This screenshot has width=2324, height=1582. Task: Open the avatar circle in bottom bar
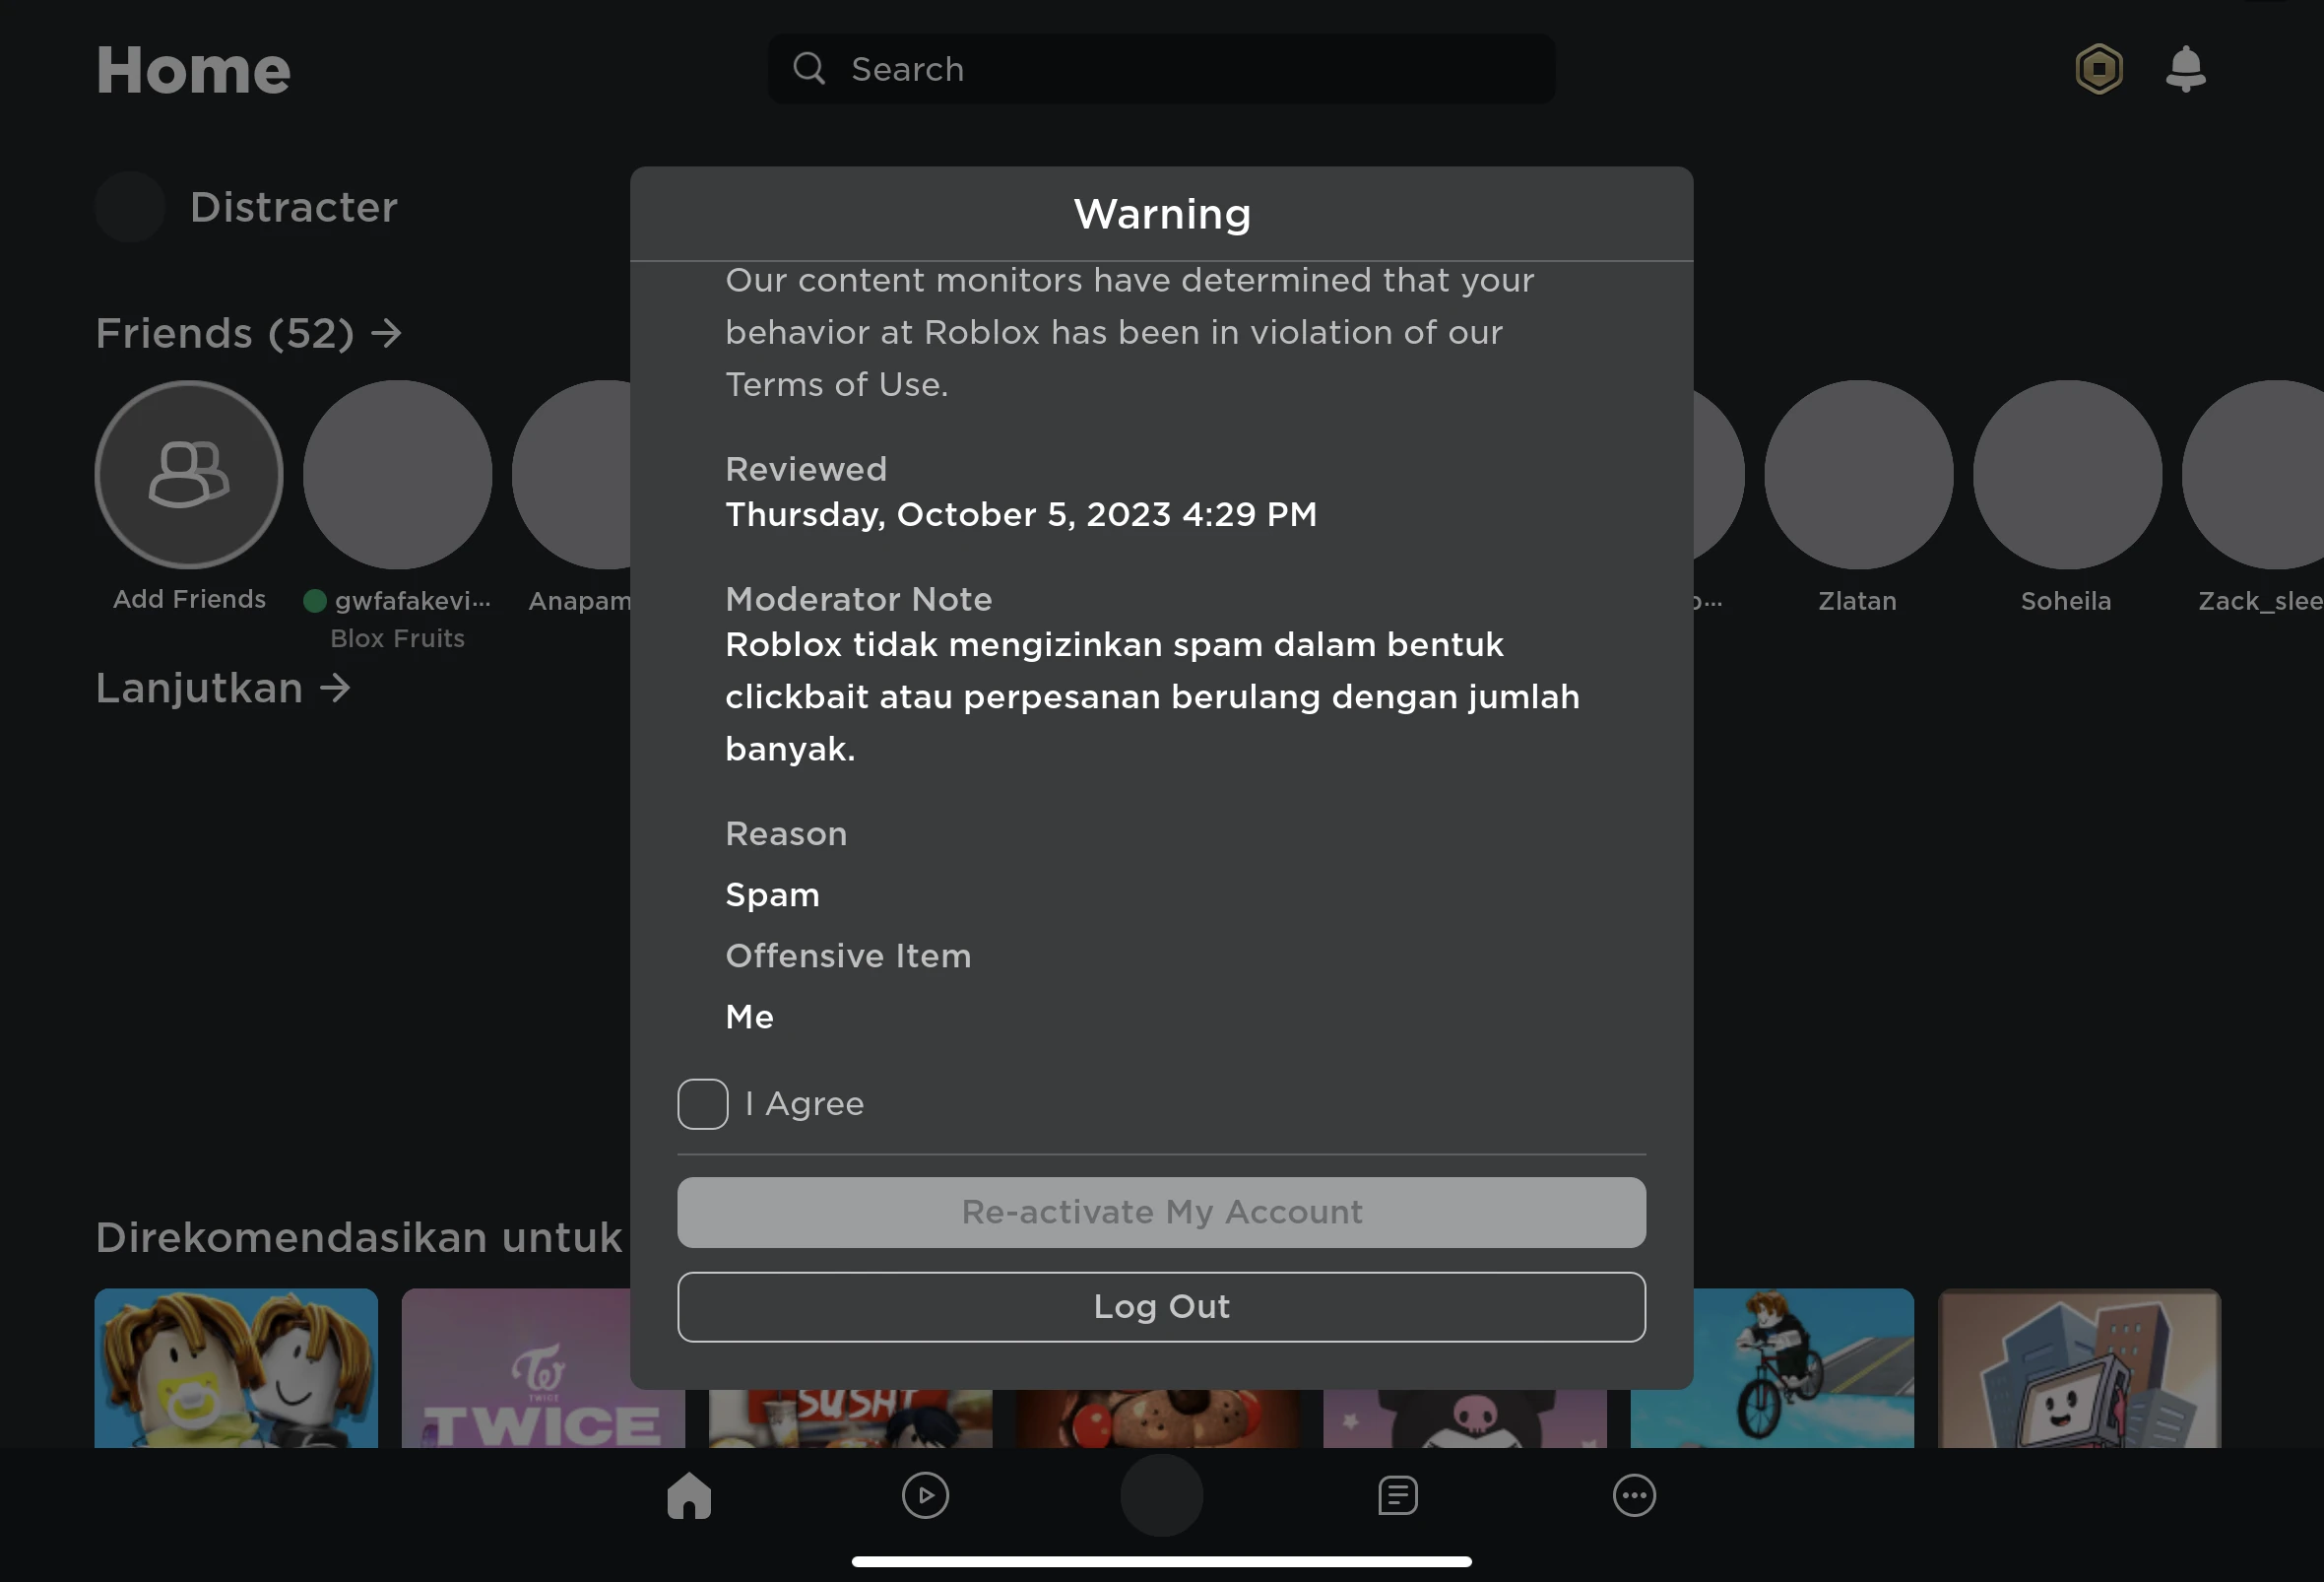tap(1161, 1495)
